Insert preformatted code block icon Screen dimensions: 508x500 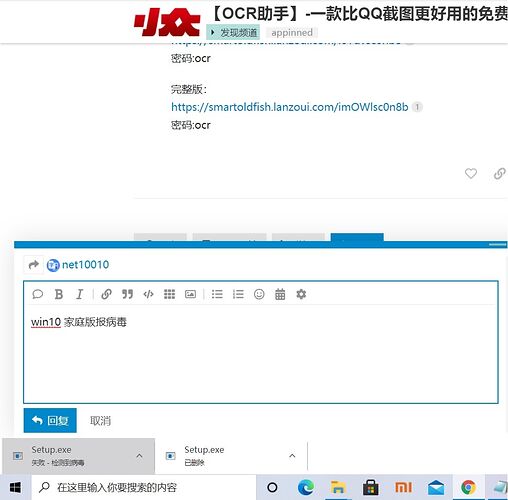(148, 294)
